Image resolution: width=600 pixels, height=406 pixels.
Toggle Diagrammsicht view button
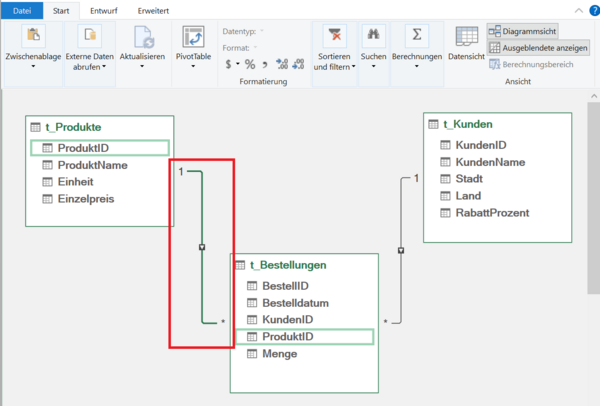click(538, 32)
